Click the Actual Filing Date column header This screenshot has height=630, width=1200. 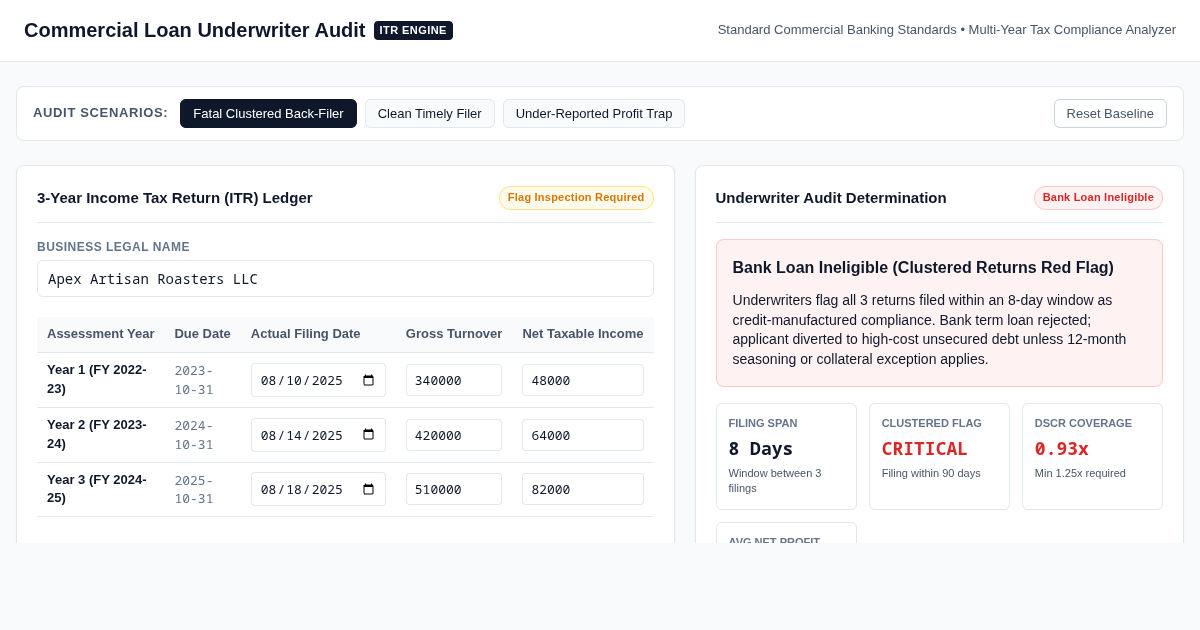pyautogui.click(x=306, y=334)
